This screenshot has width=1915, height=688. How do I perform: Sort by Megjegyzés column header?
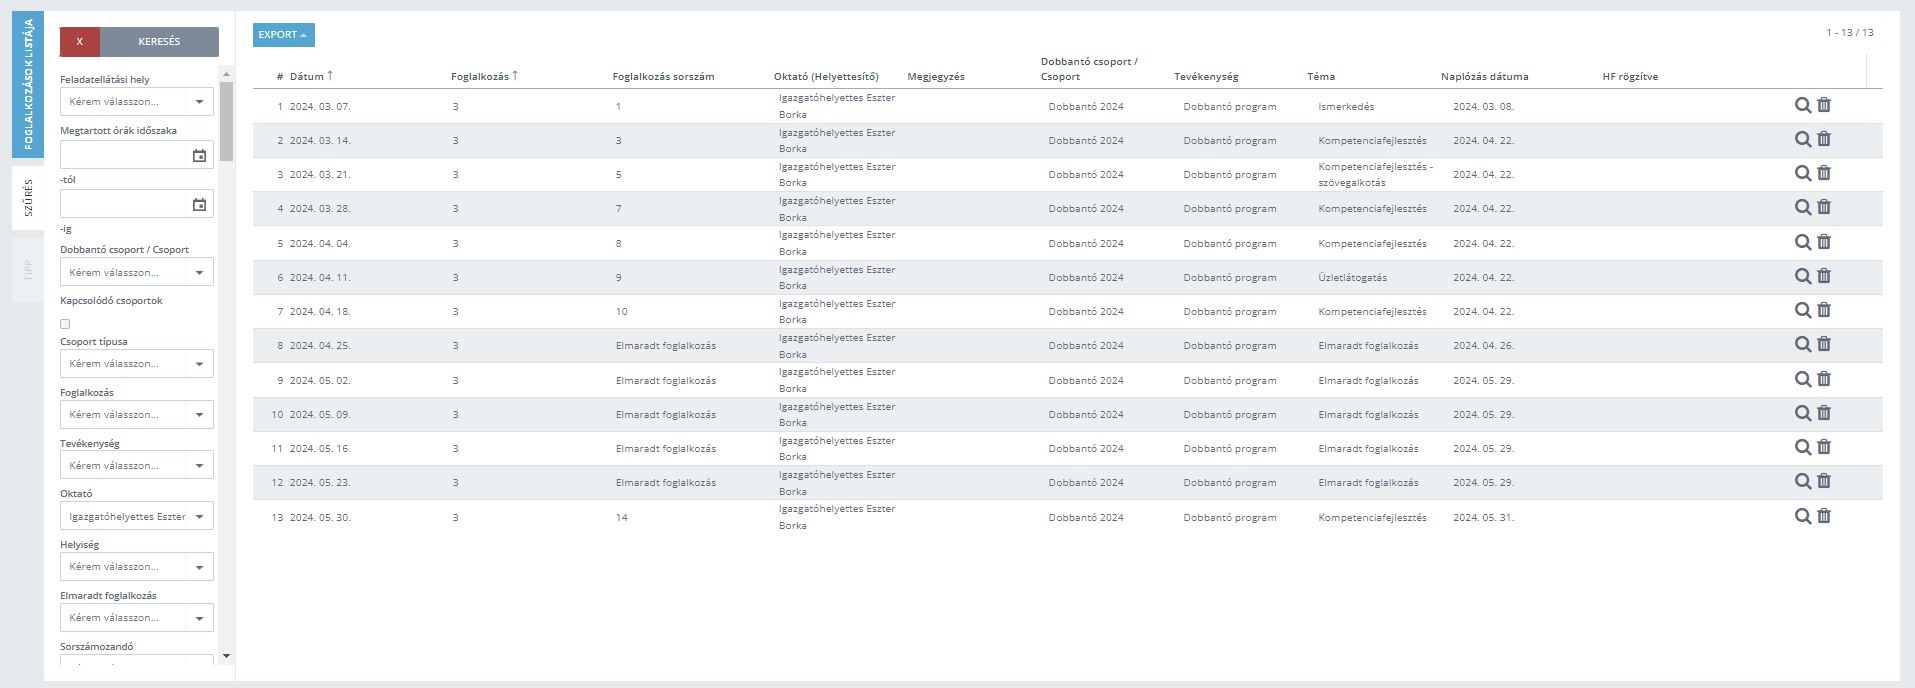[x=935, y=76]
